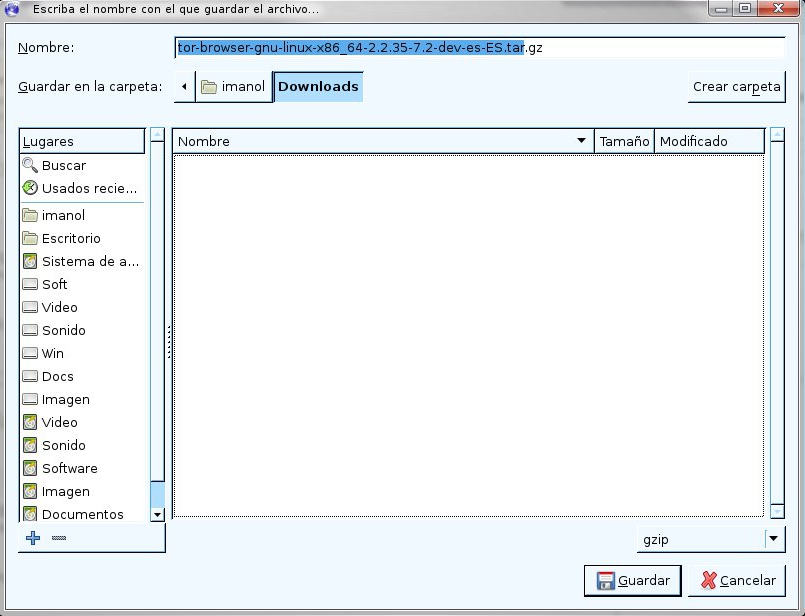
Task: Select the imanol folder icon in Lugares
Action: tap(30, 215)
